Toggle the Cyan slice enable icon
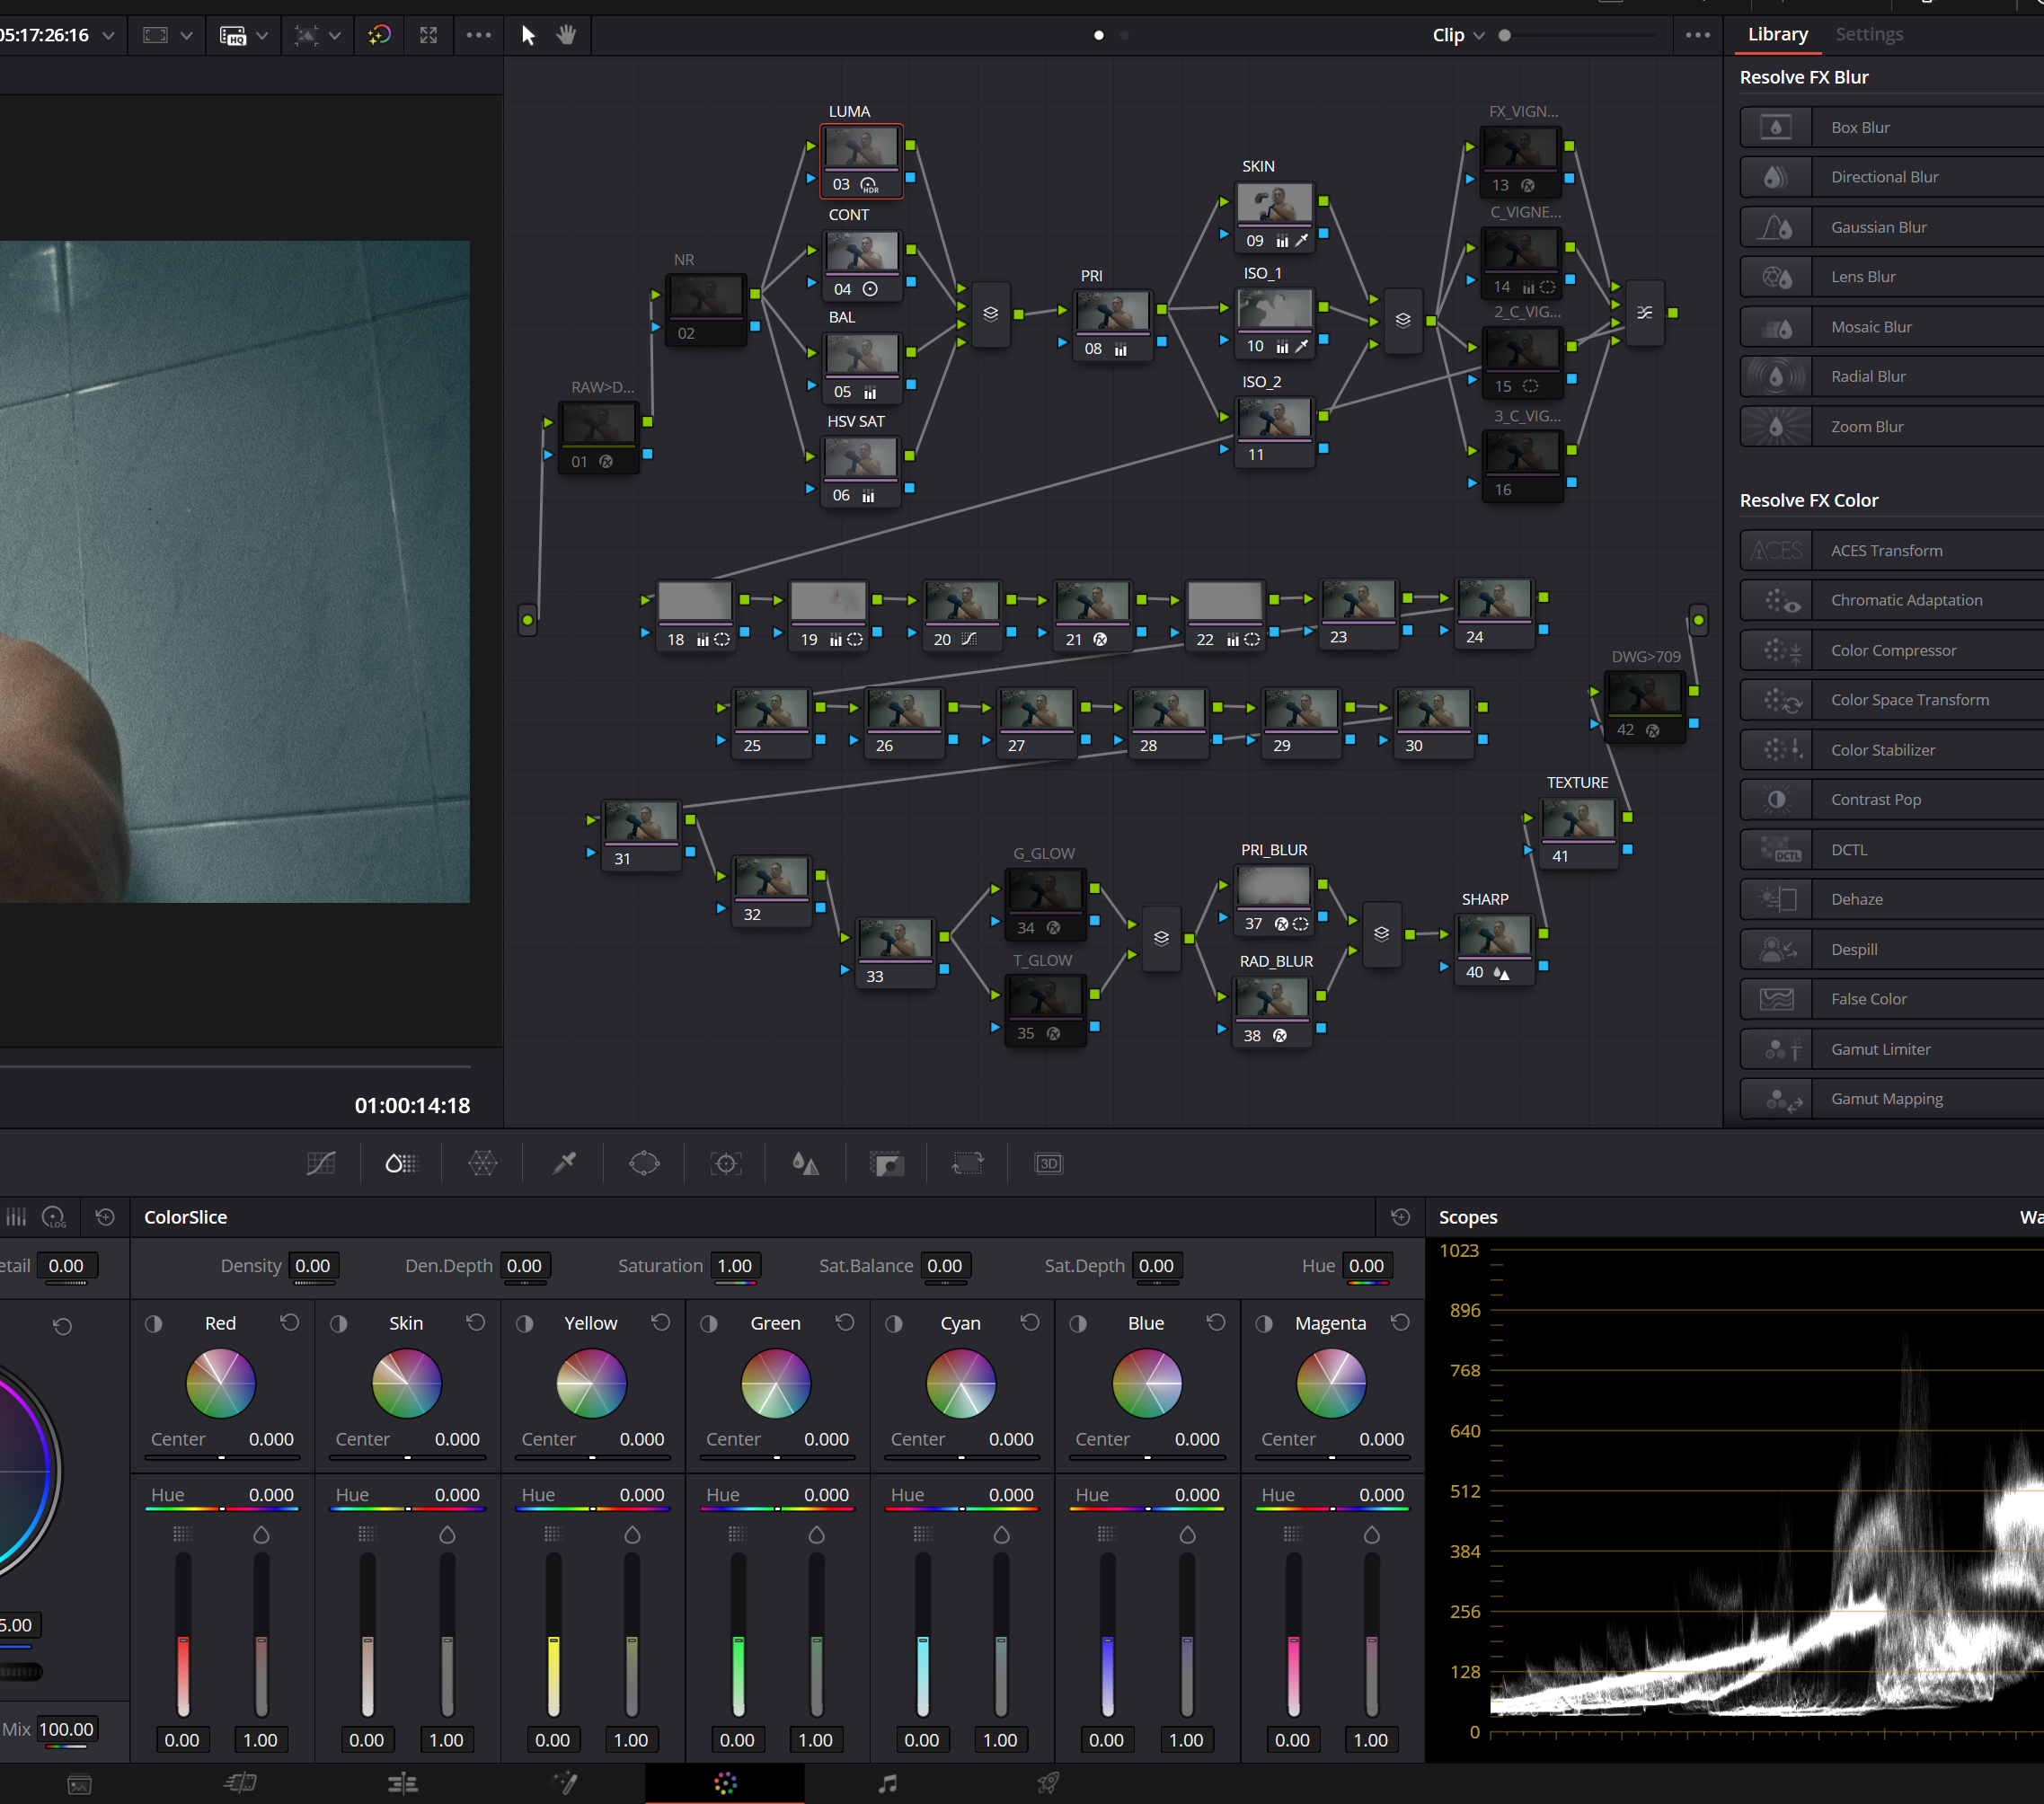The width and height of the screenshot is (2044, 1804). coord(893,1323)
